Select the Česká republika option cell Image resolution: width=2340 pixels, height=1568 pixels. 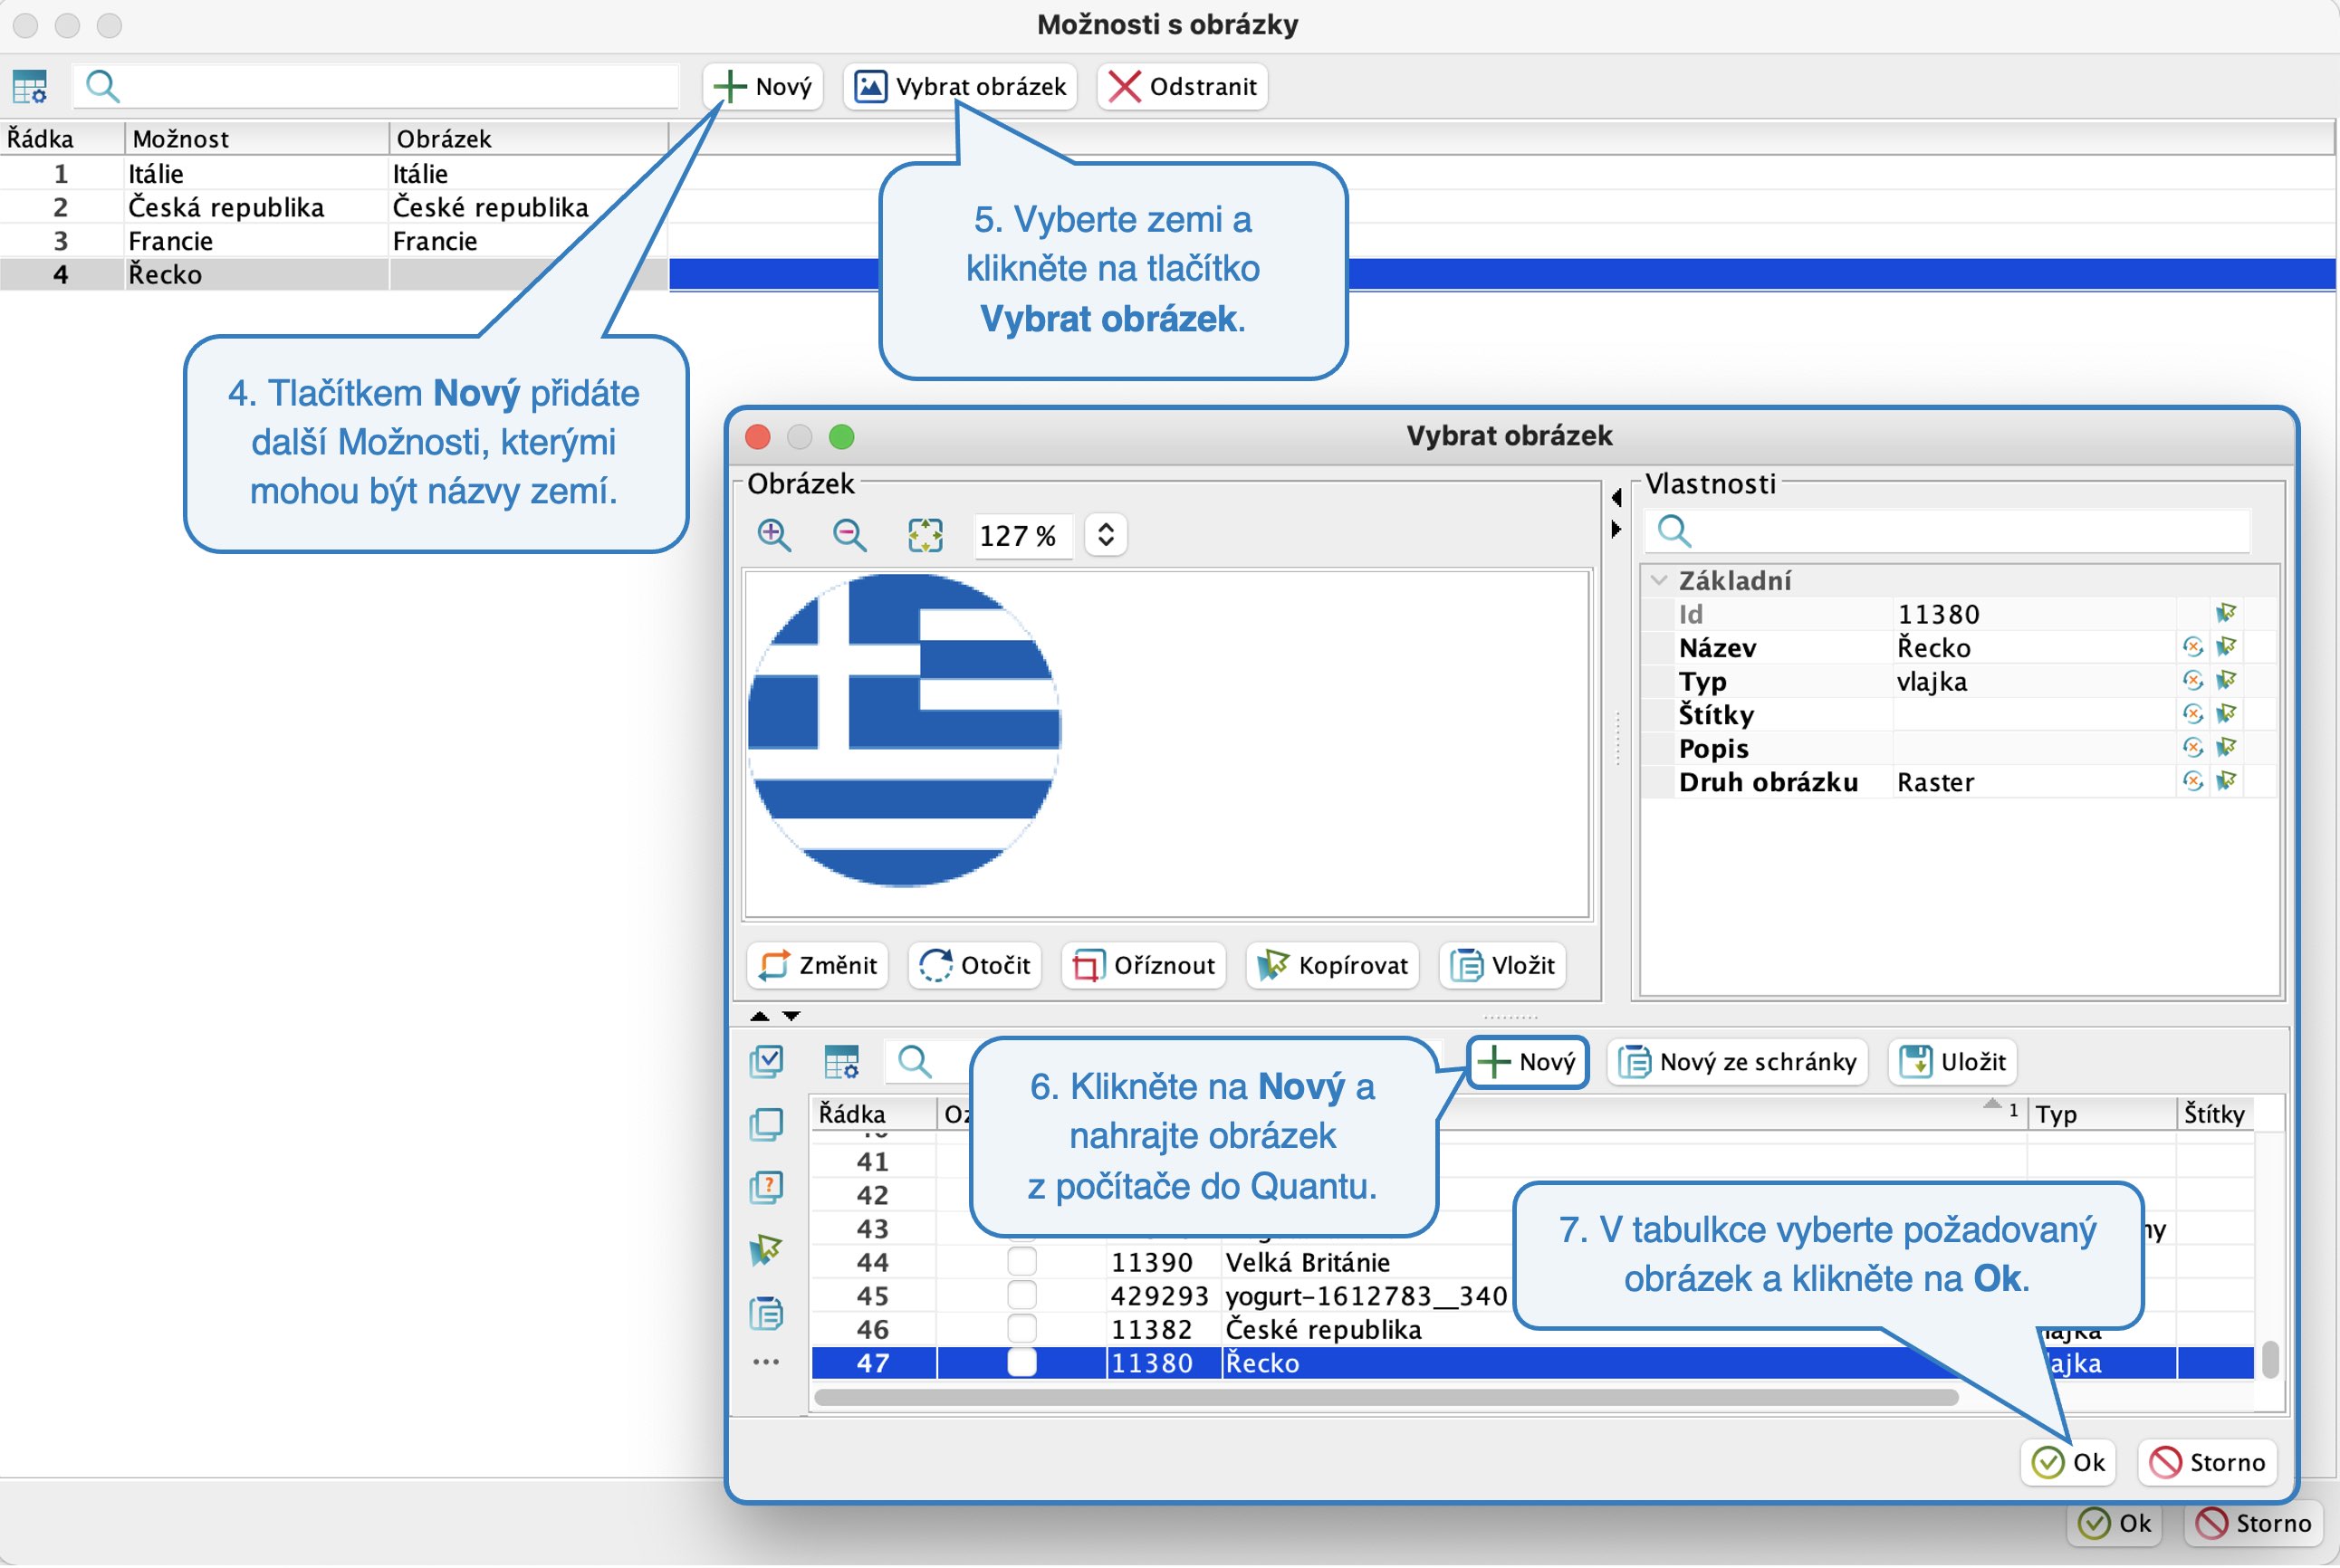click(256, 207)
